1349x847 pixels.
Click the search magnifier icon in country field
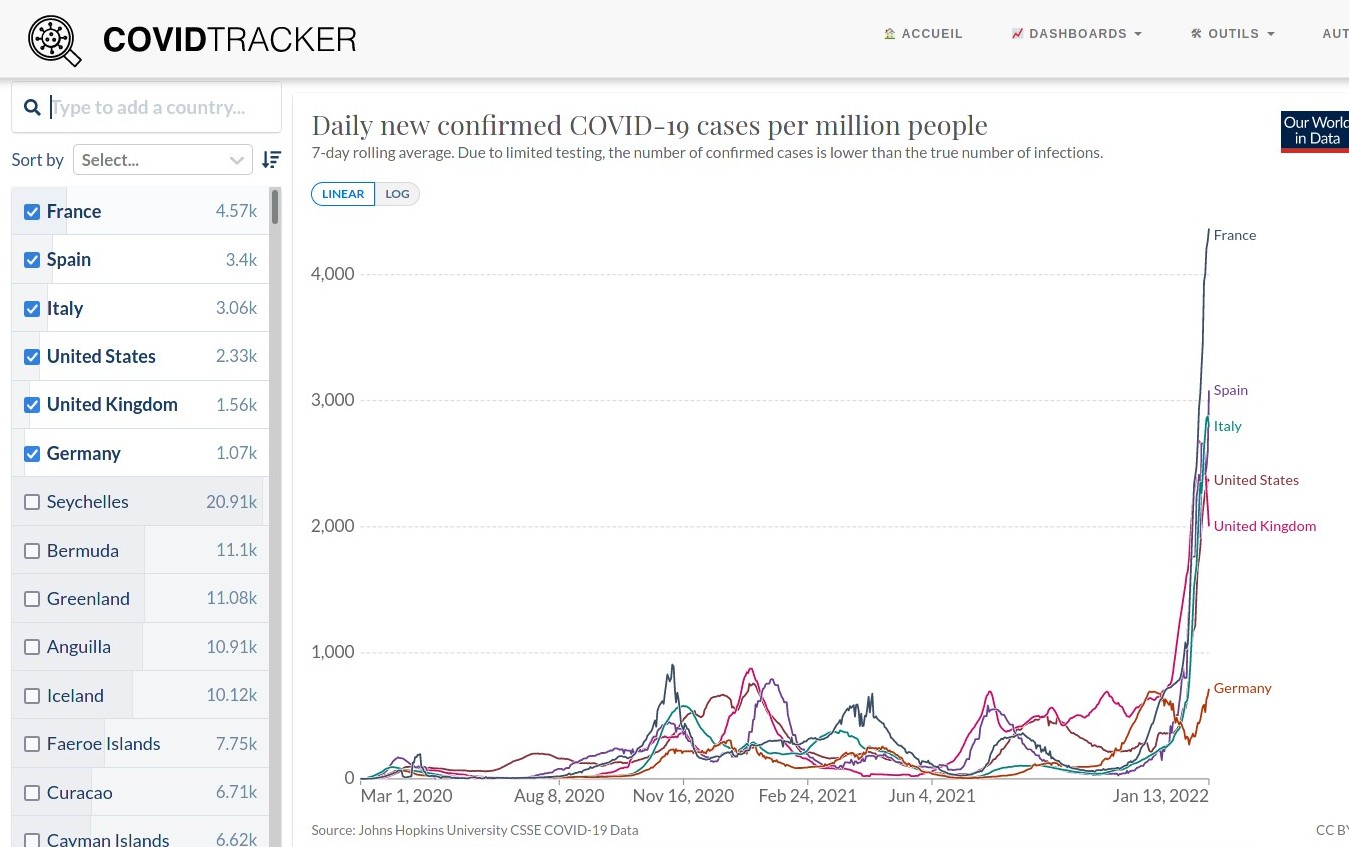click(32, 108)
